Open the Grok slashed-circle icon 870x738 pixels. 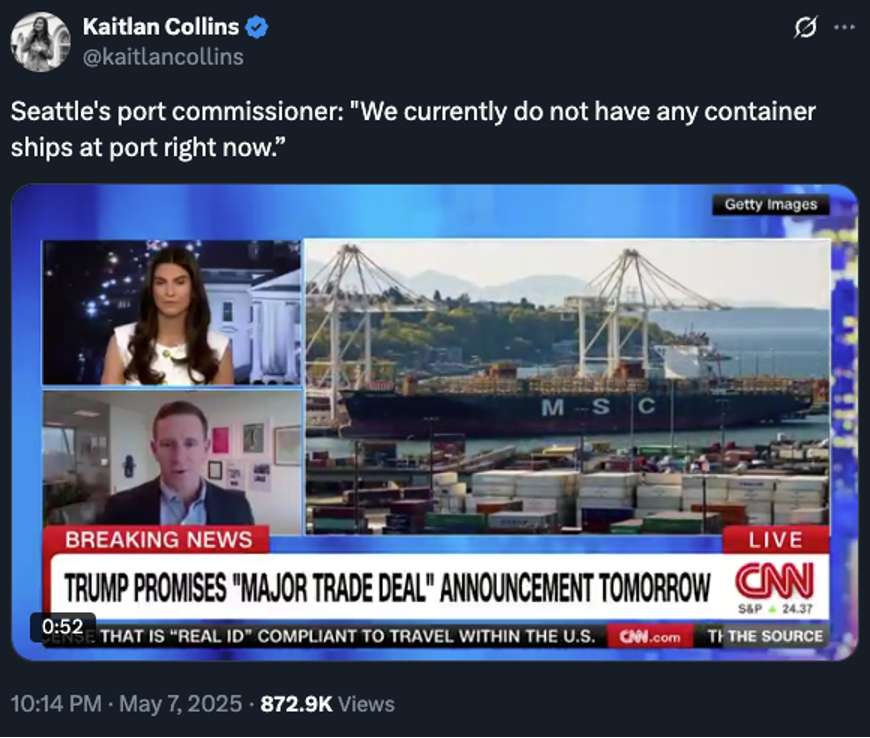click(x=805, y=27)
